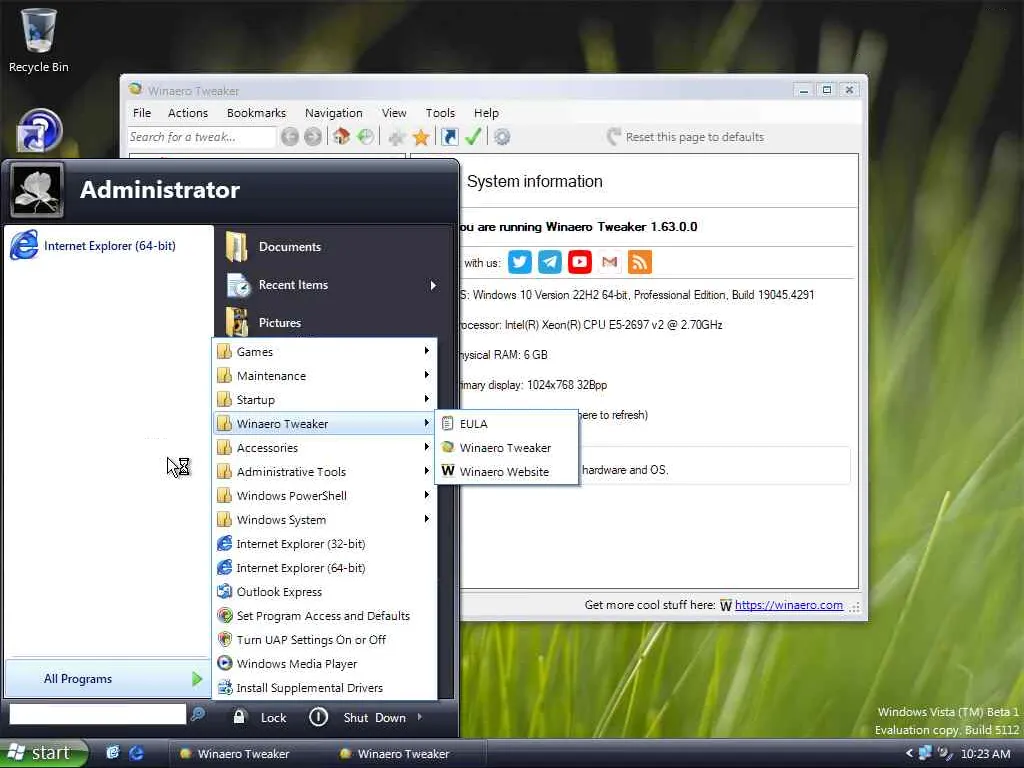
Task: Expand the Accessories folder
Action: 325,447
